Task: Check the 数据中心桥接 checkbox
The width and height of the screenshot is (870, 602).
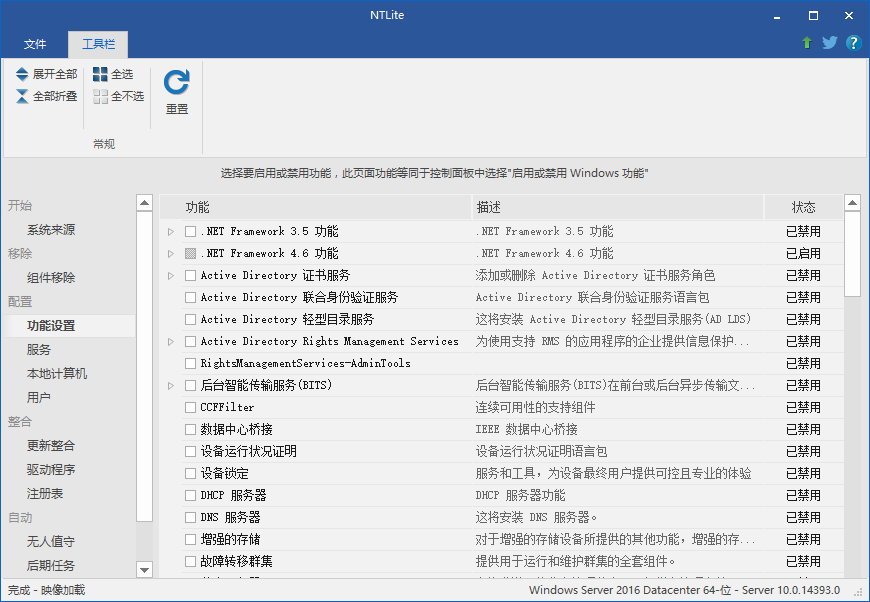Action: (x=190, y=429)
